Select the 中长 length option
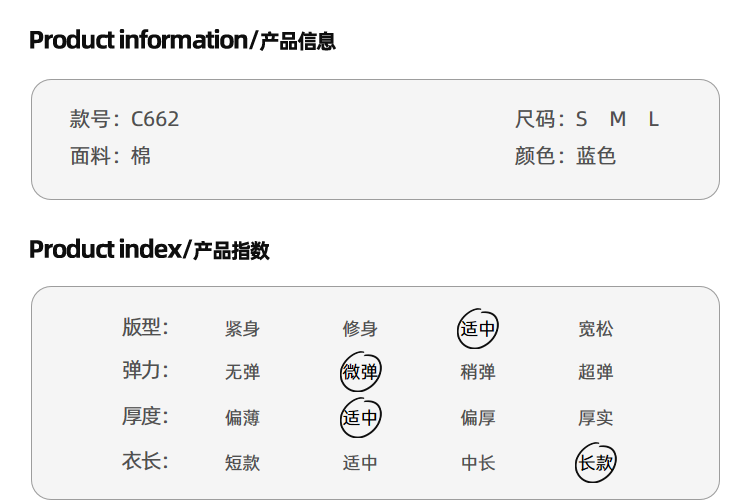 click(478, 463)
